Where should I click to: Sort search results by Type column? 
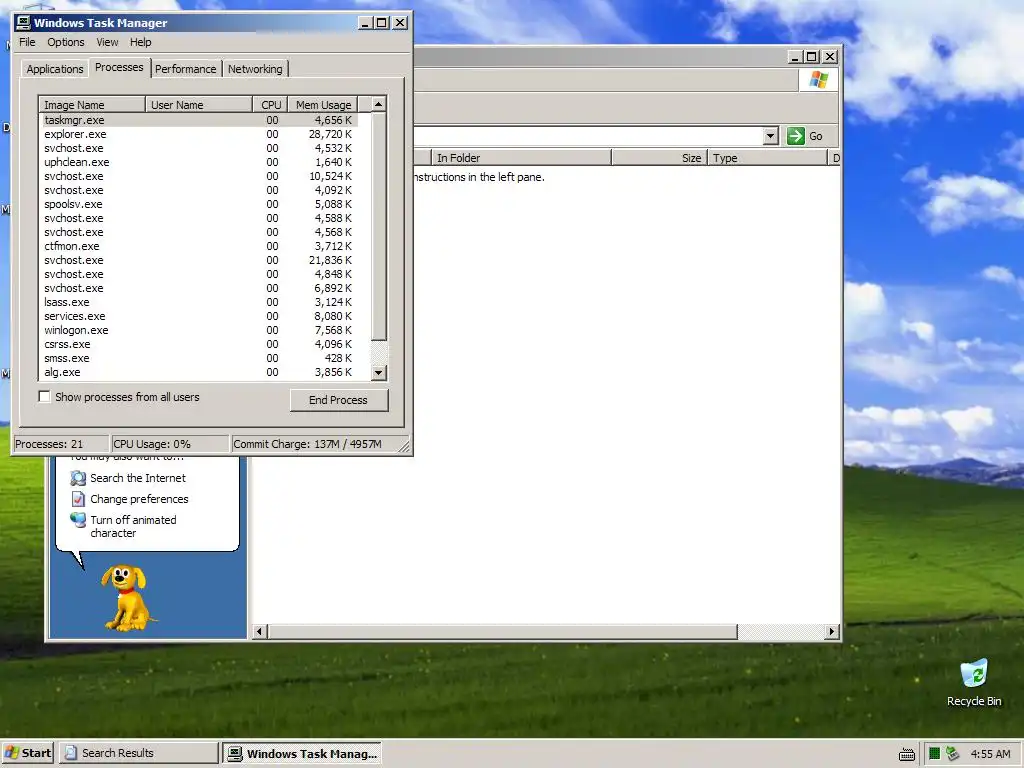[x=767, y=158]
